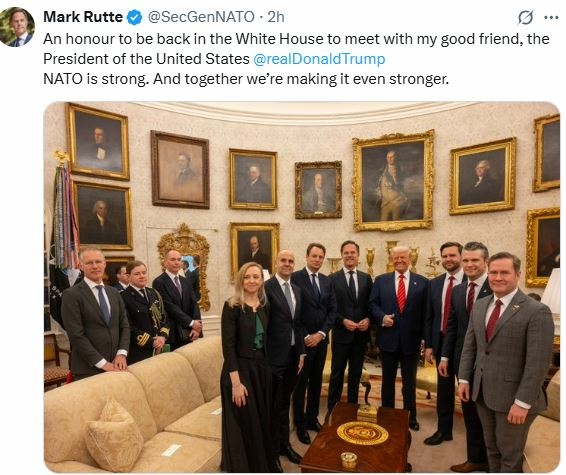Click the 'An honour to be back' line
The image size is (566, 475).
coord(296,39)
